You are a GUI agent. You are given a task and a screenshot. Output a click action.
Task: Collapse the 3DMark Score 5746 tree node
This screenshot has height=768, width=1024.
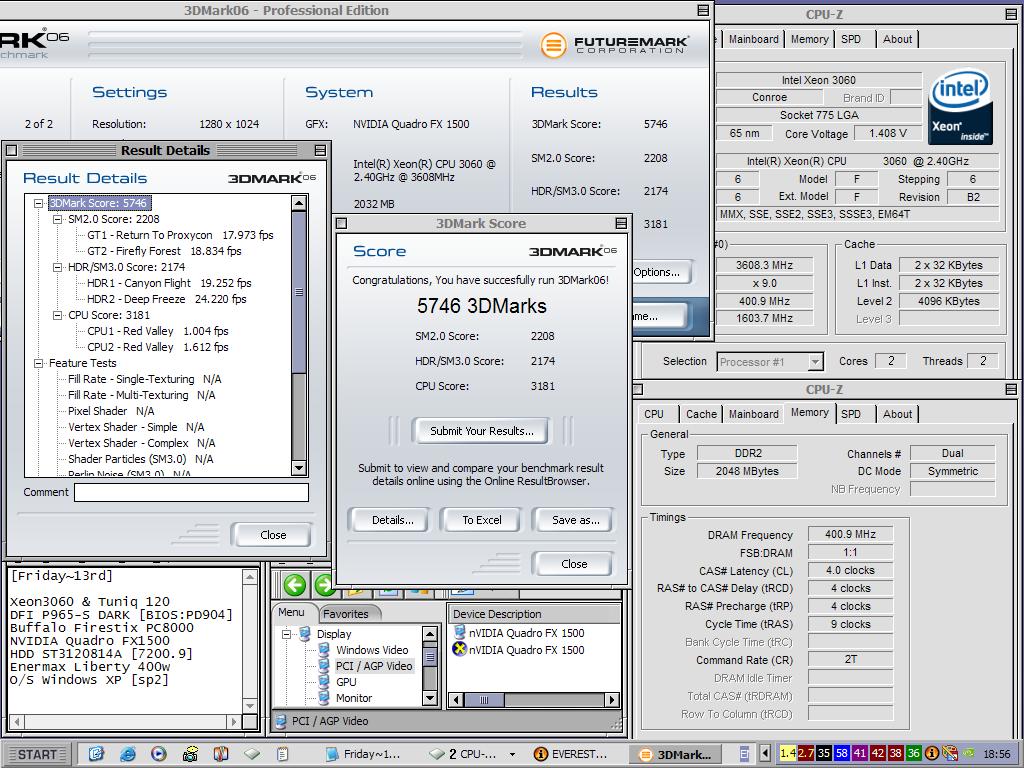click(39, 203)
